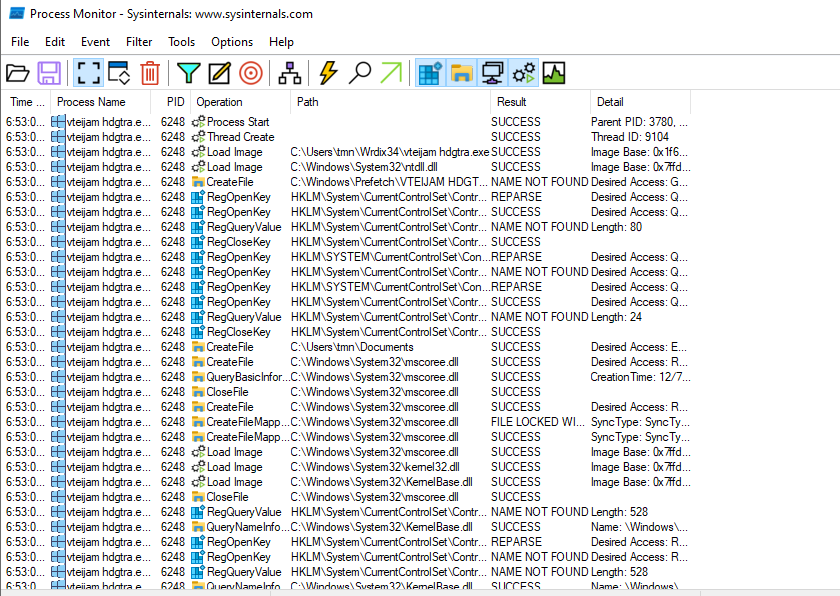This screenshot has height=596, width=840.
Task: Toggle Show Registry Activity
Action: pos(430,73)
